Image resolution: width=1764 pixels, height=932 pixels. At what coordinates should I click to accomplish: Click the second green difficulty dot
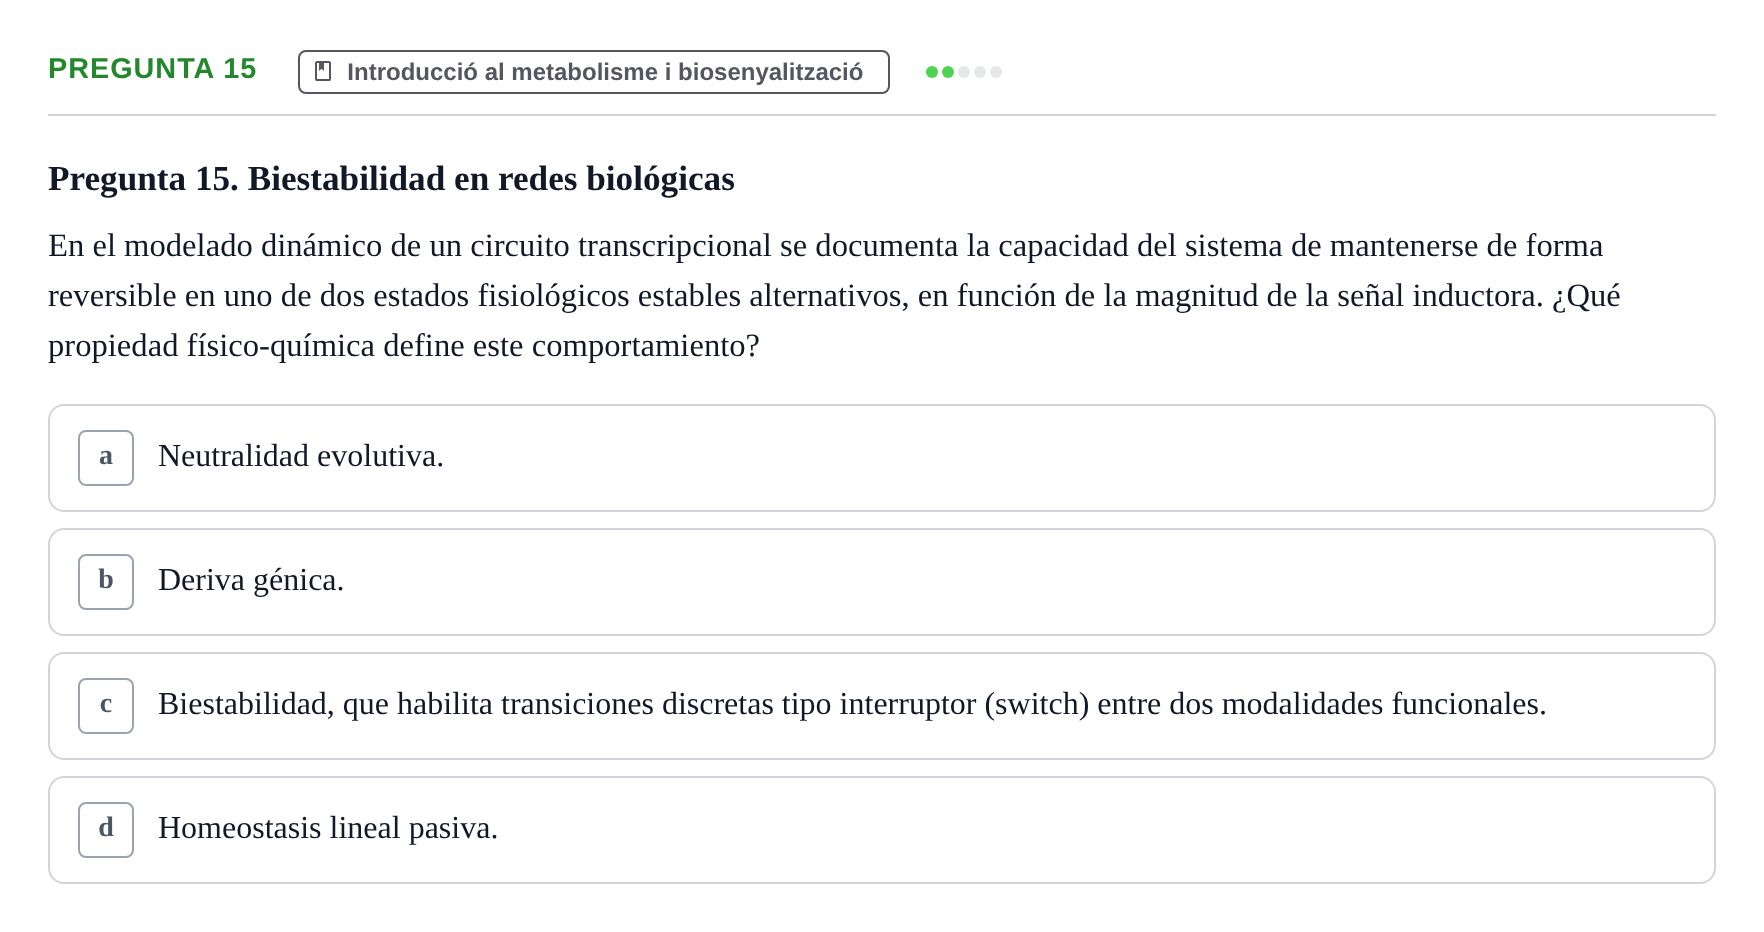948,72
